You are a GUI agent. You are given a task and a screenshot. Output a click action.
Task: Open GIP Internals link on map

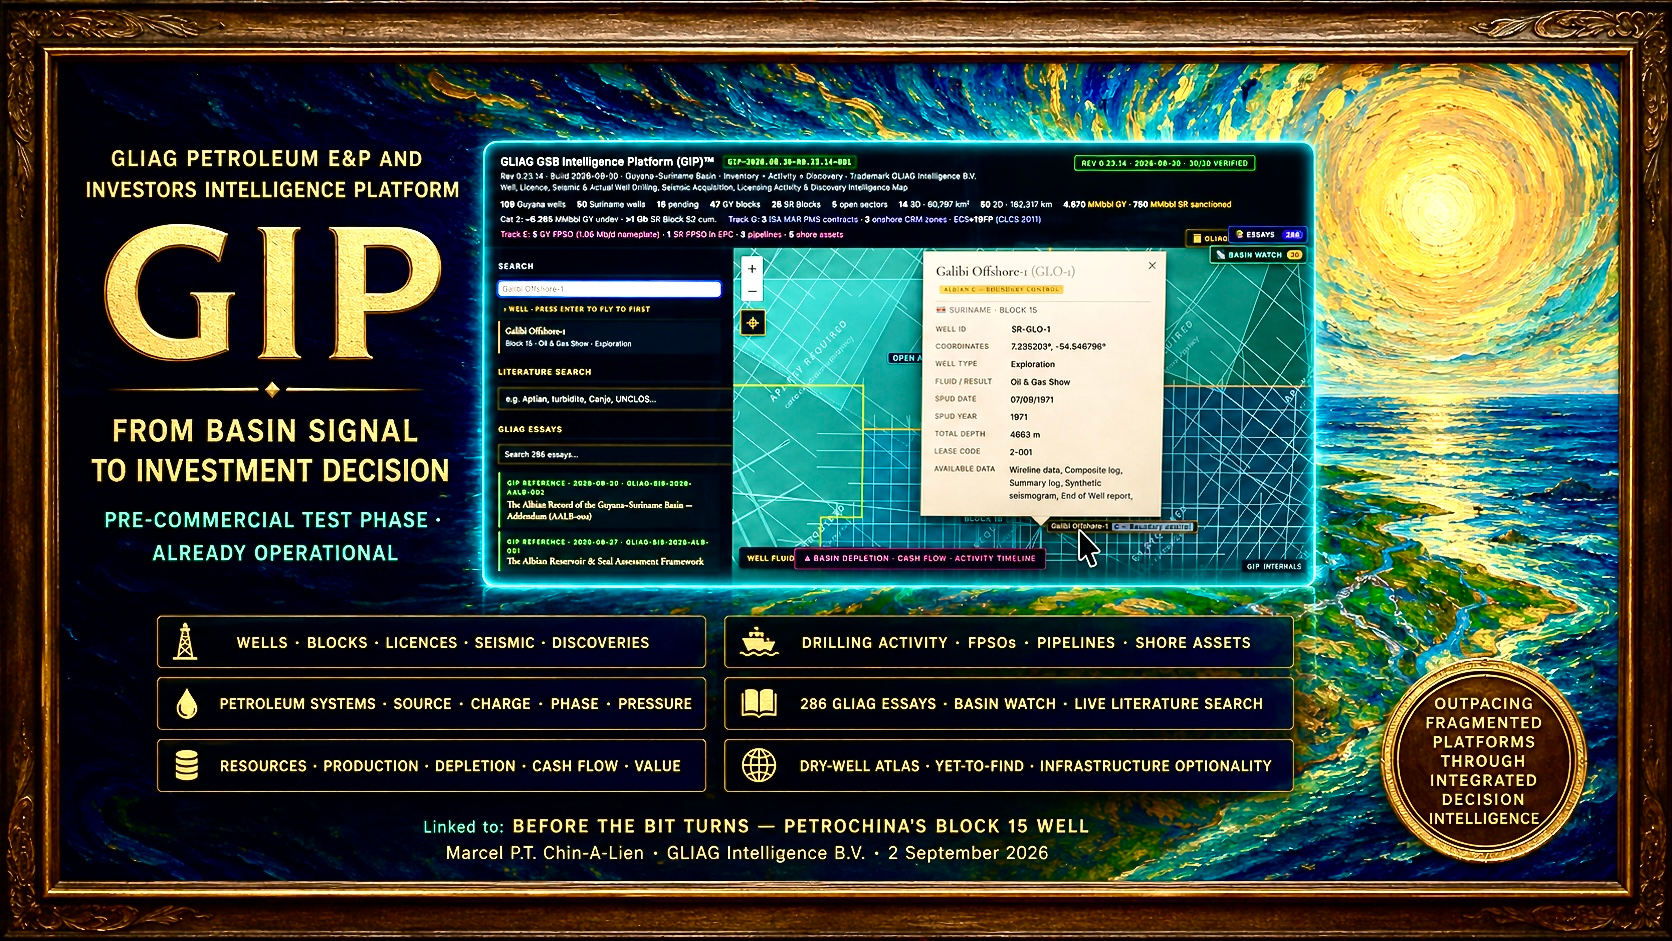[1274, 566]
